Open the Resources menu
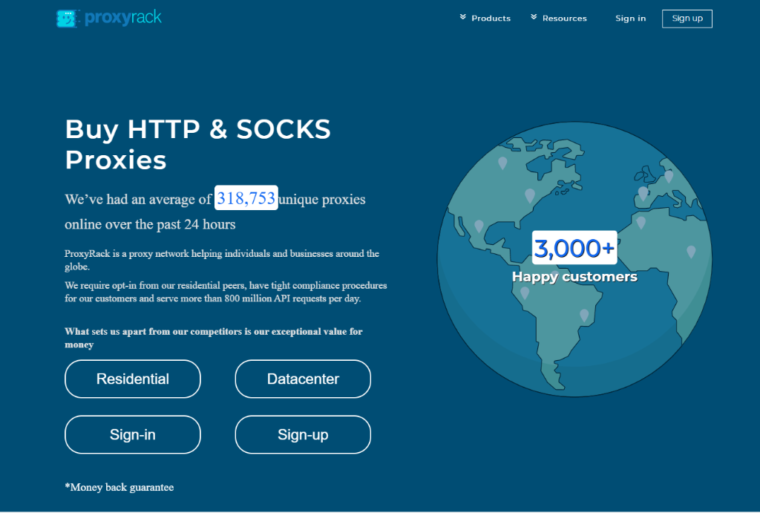Screen dimensions: 760x513 (x=564, y=18)
